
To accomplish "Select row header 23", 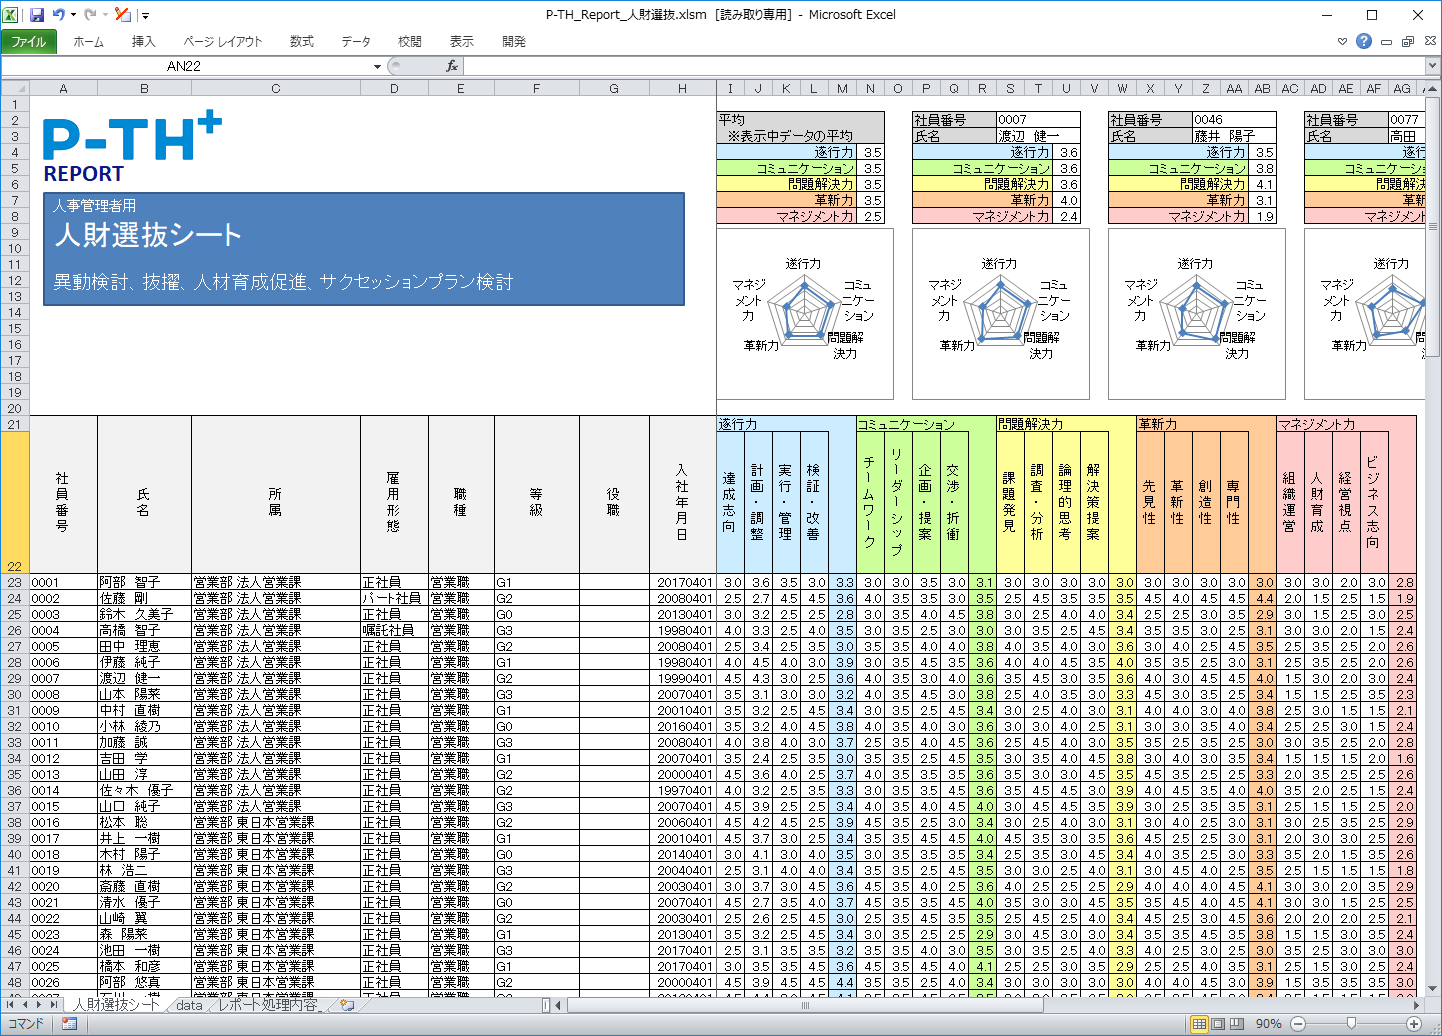I will point(15,582).
